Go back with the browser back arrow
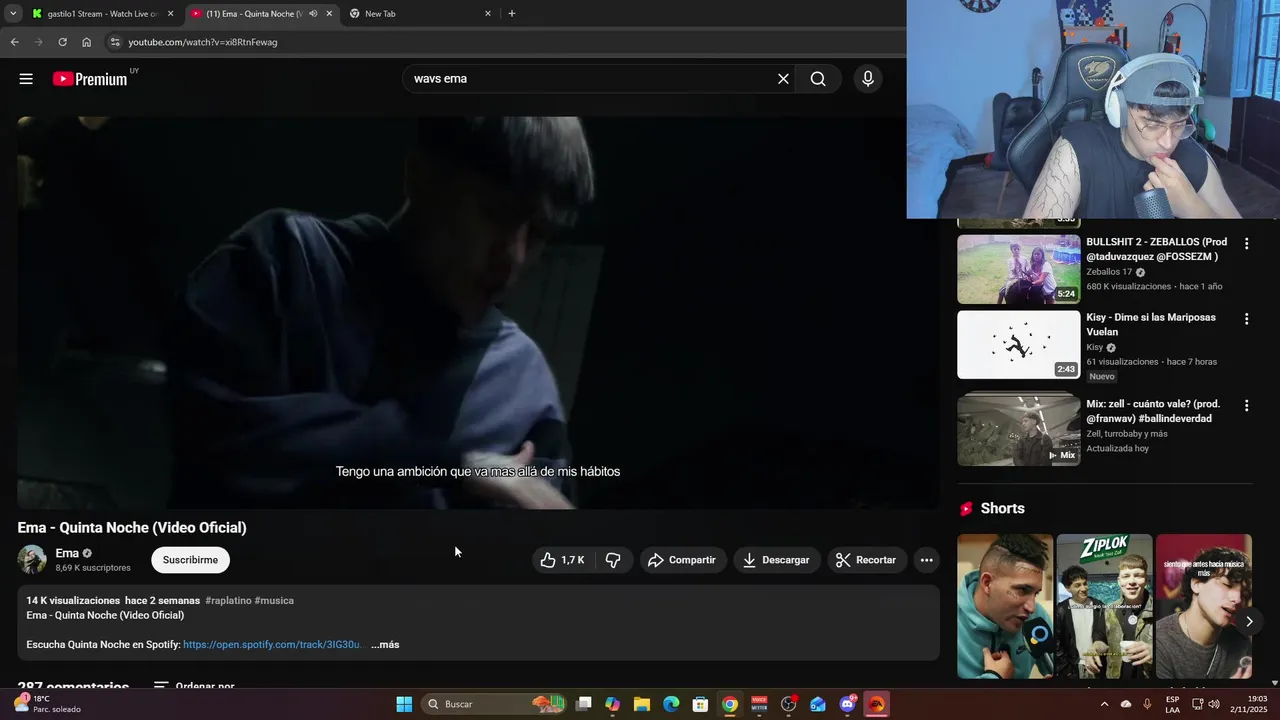 [x=14, y=42]
